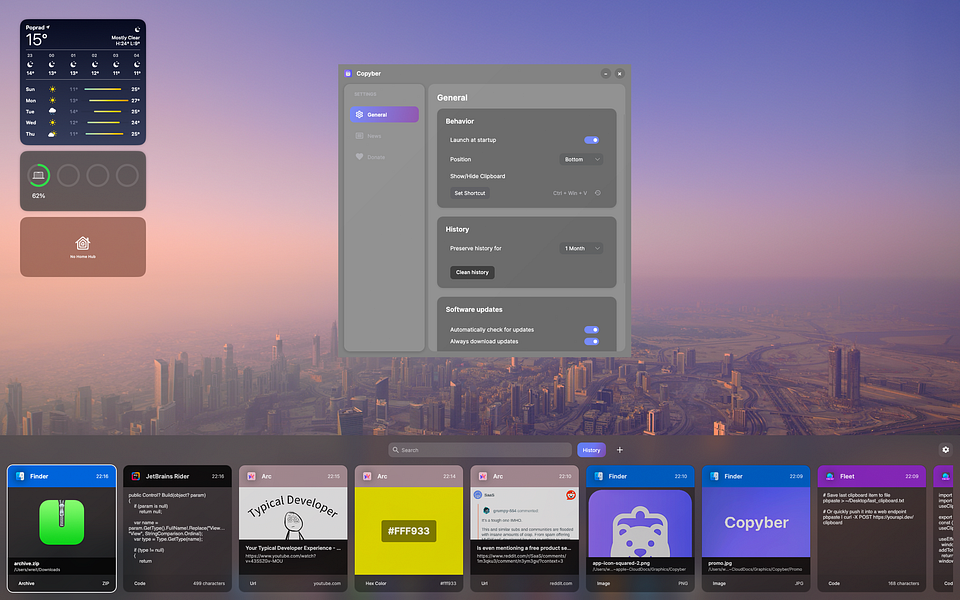Click Arc icon on #FFF933 card
This screenshot has height=600, width=960.
click(367, 476)
